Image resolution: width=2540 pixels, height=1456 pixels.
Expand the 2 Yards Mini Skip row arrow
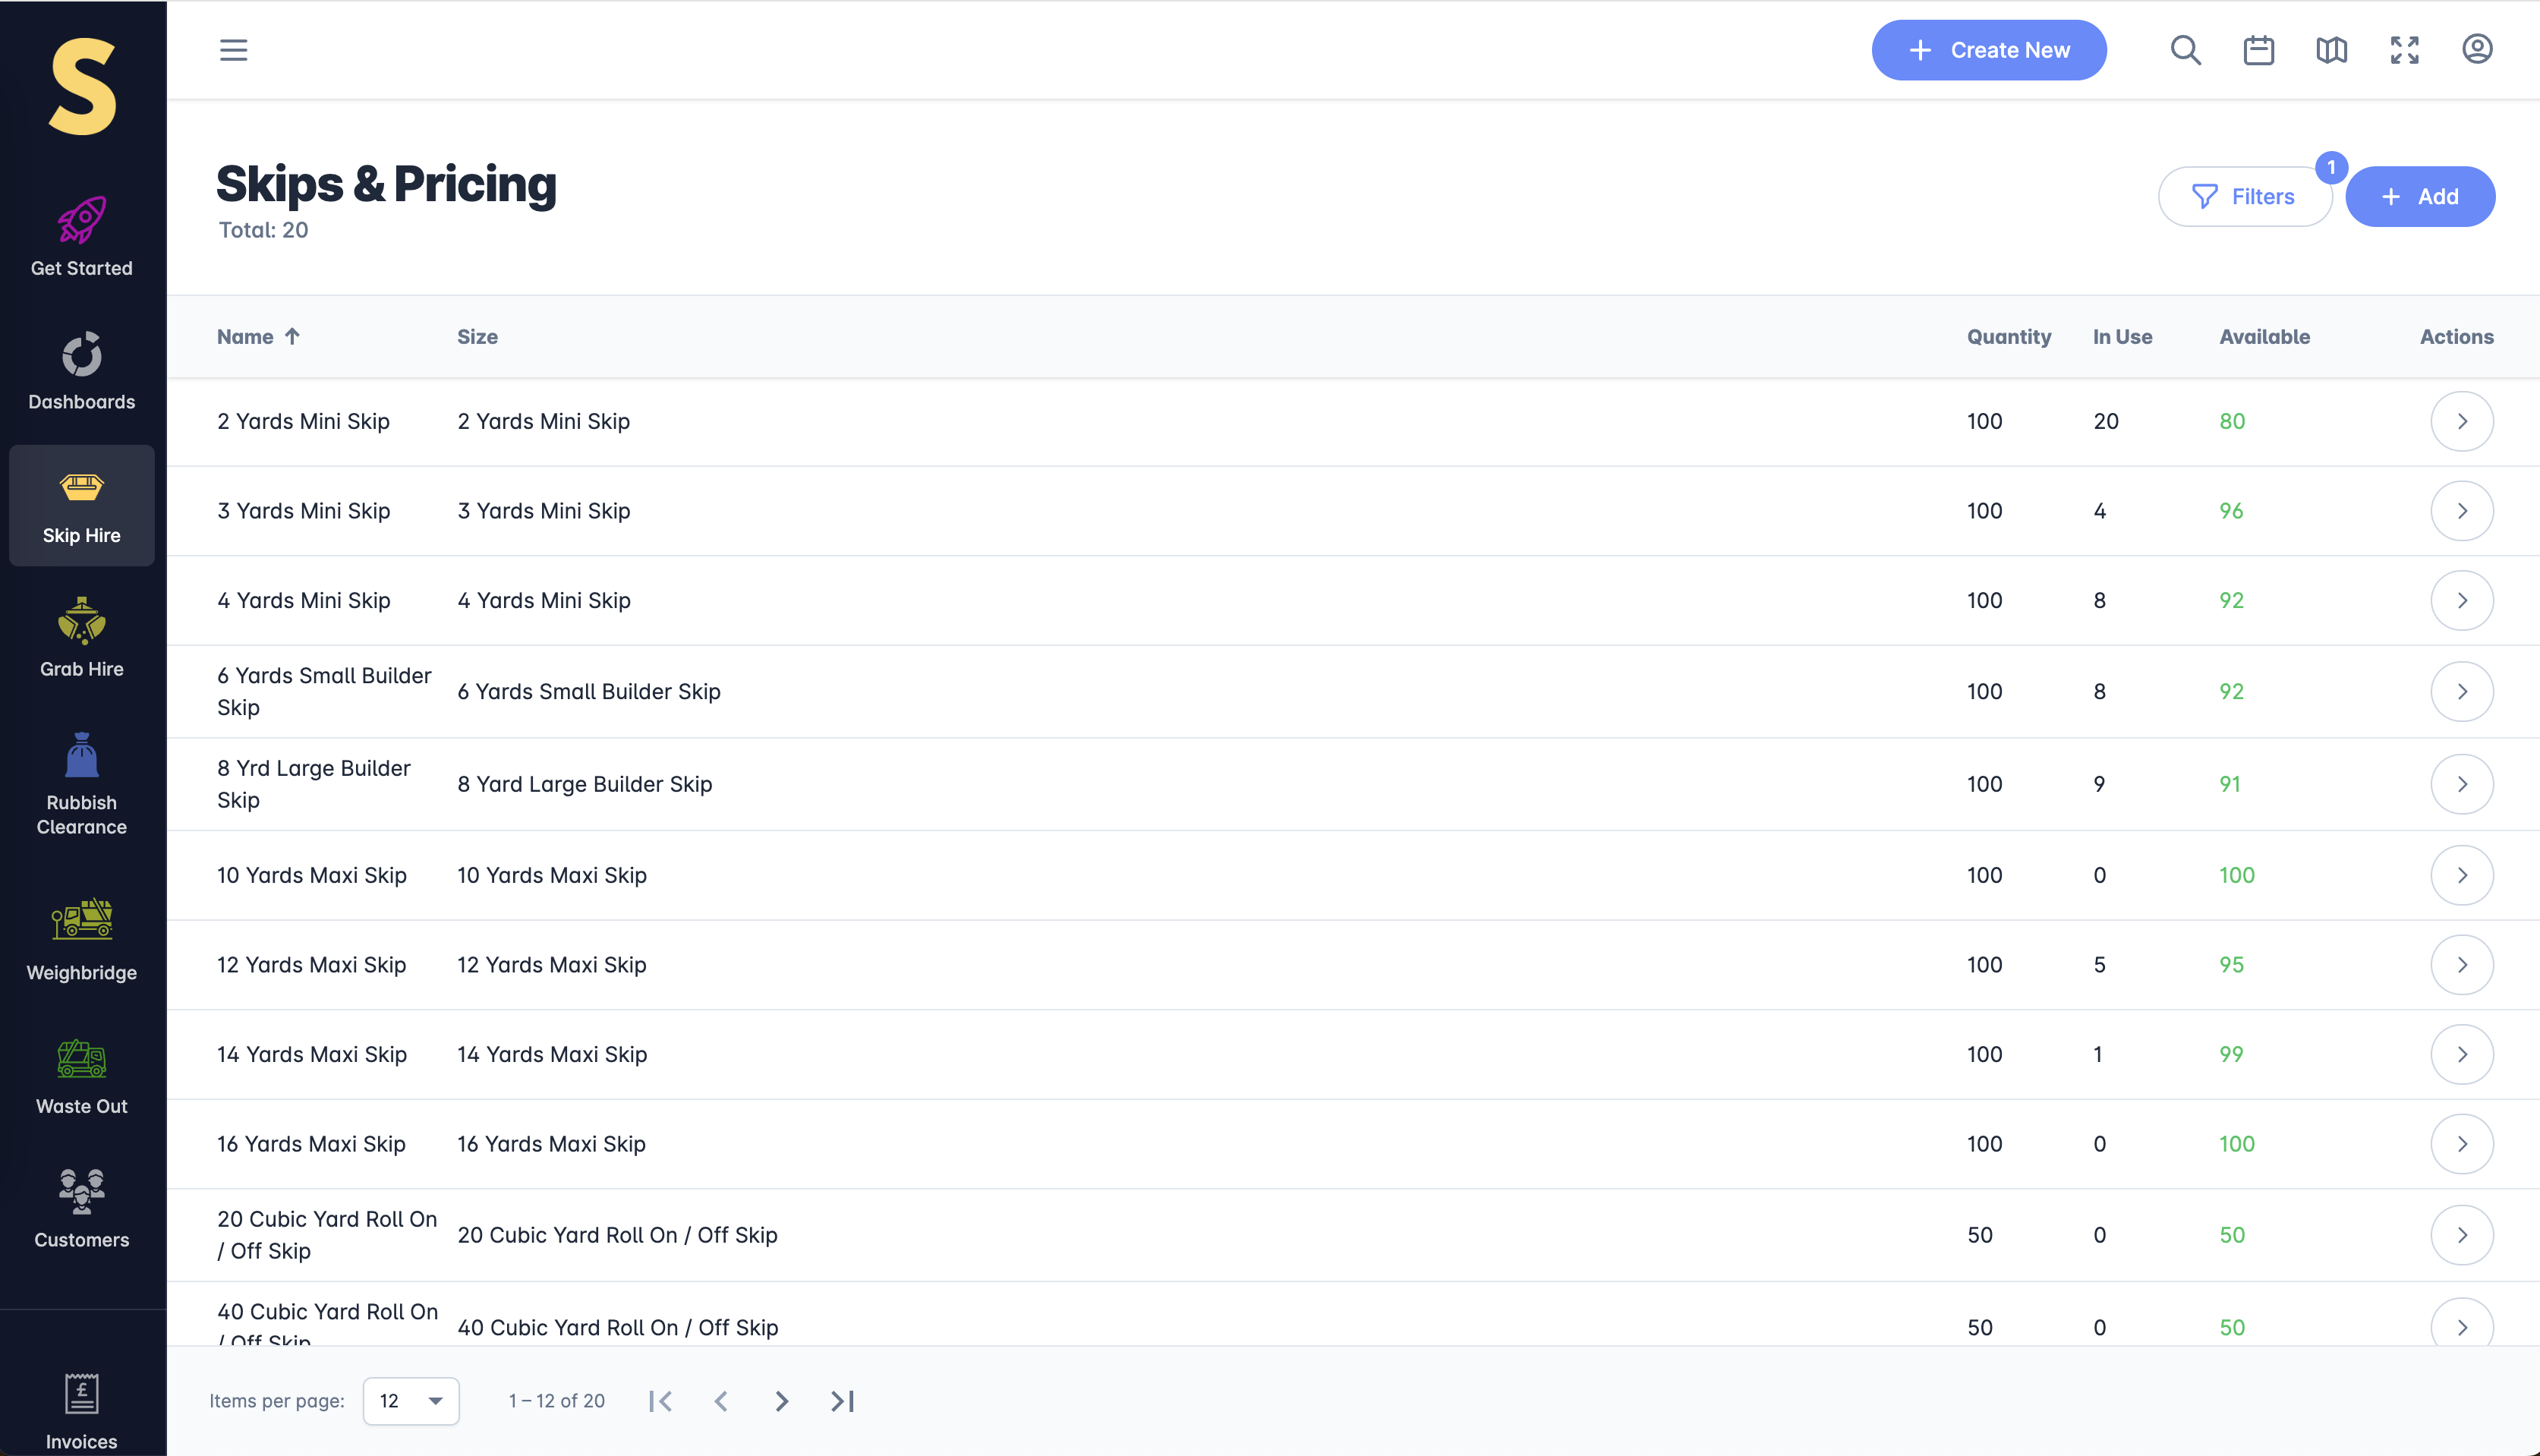click(x=2461, y=421)
